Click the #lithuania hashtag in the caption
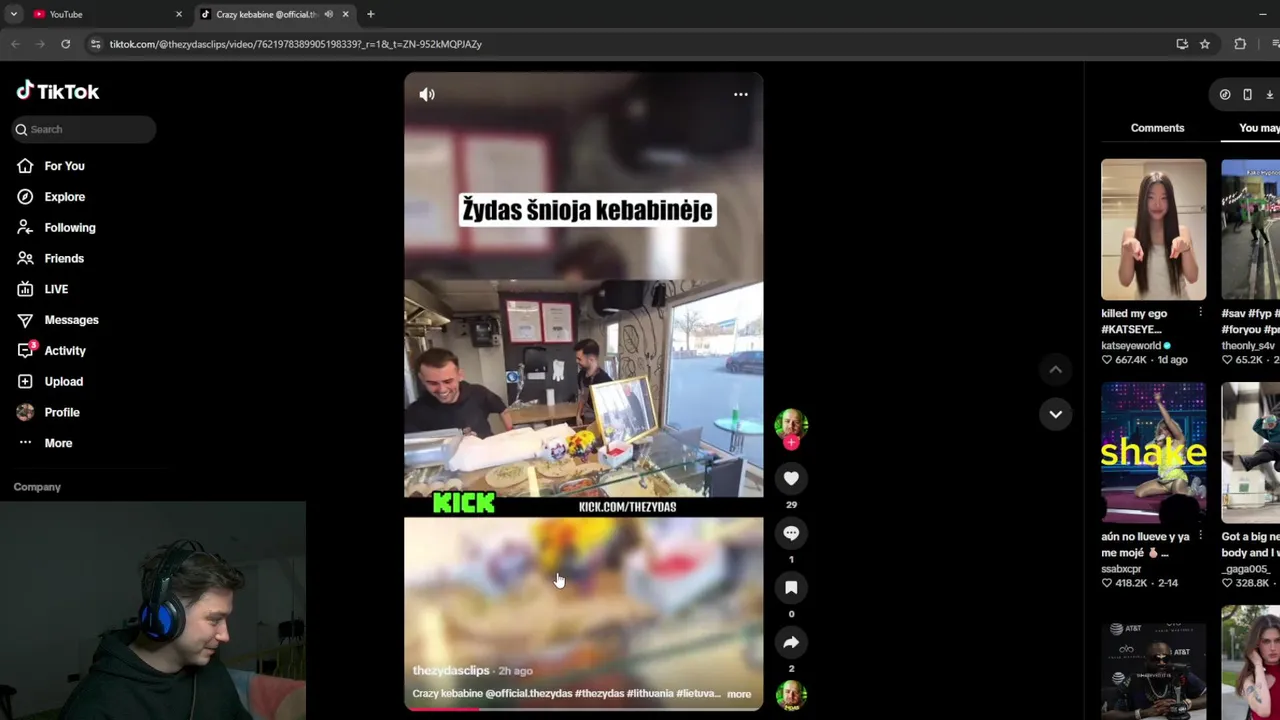 (x=652, y=694)
